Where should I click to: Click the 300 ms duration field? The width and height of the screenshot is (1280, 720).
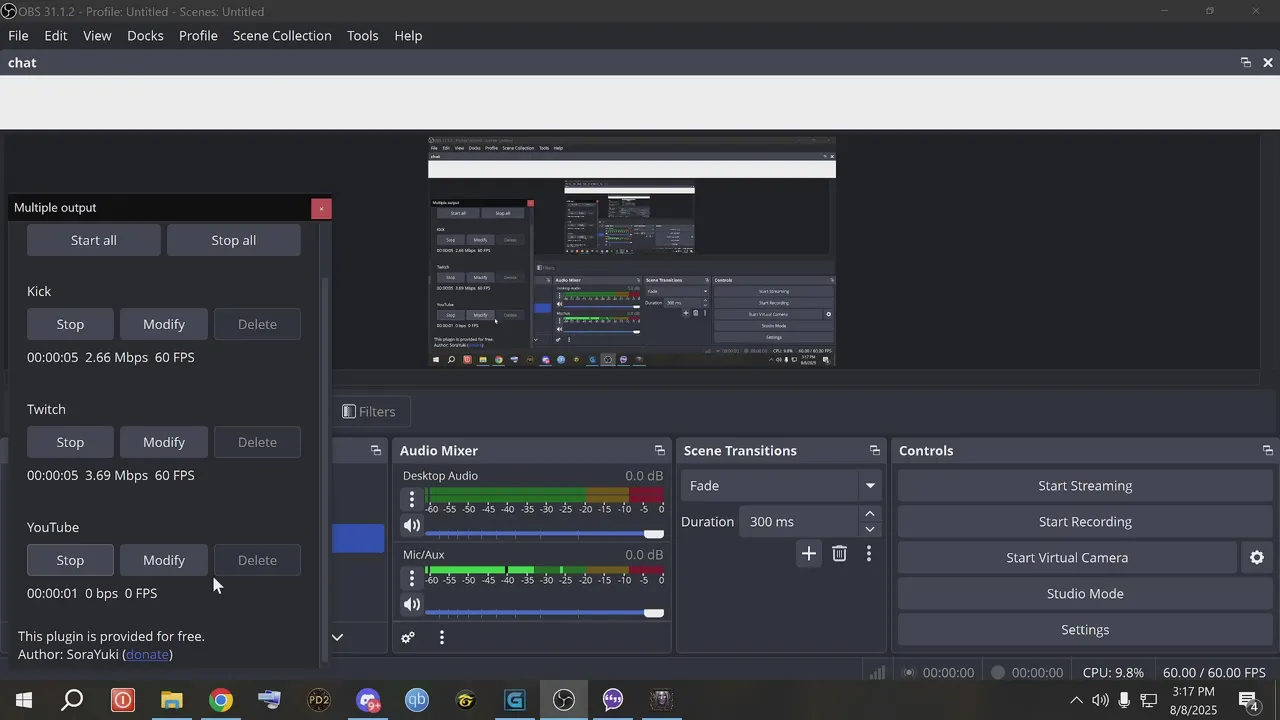[800, 522]
